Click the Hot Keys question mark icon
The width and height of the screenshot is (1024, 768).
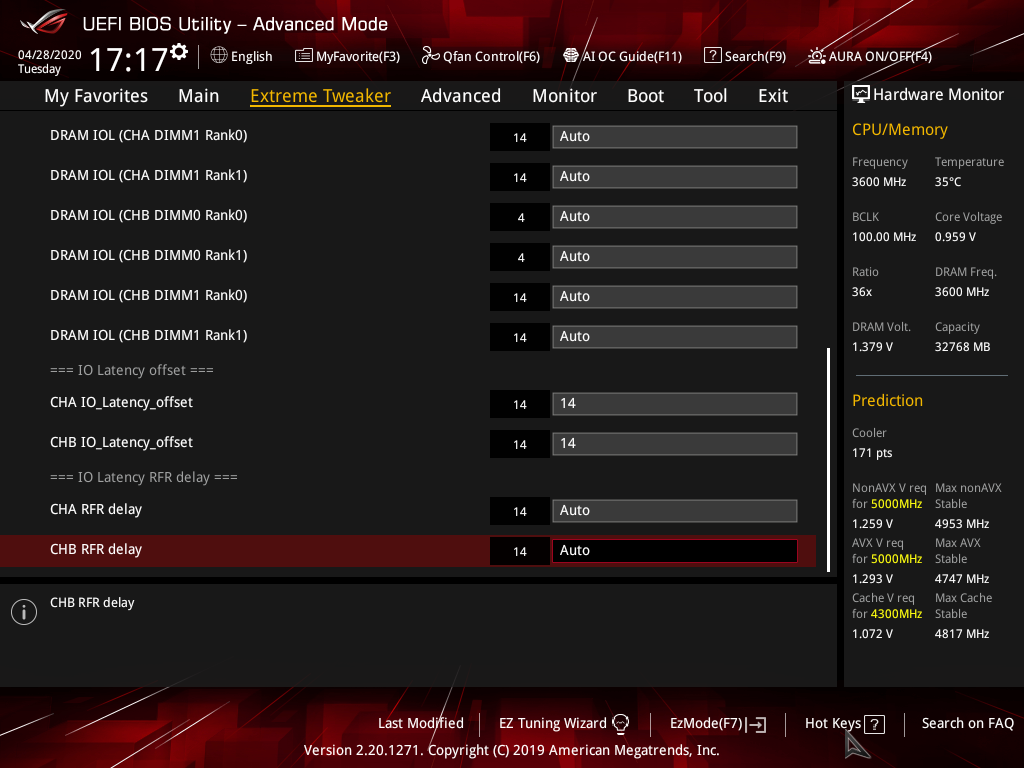(x=874, y=724)
